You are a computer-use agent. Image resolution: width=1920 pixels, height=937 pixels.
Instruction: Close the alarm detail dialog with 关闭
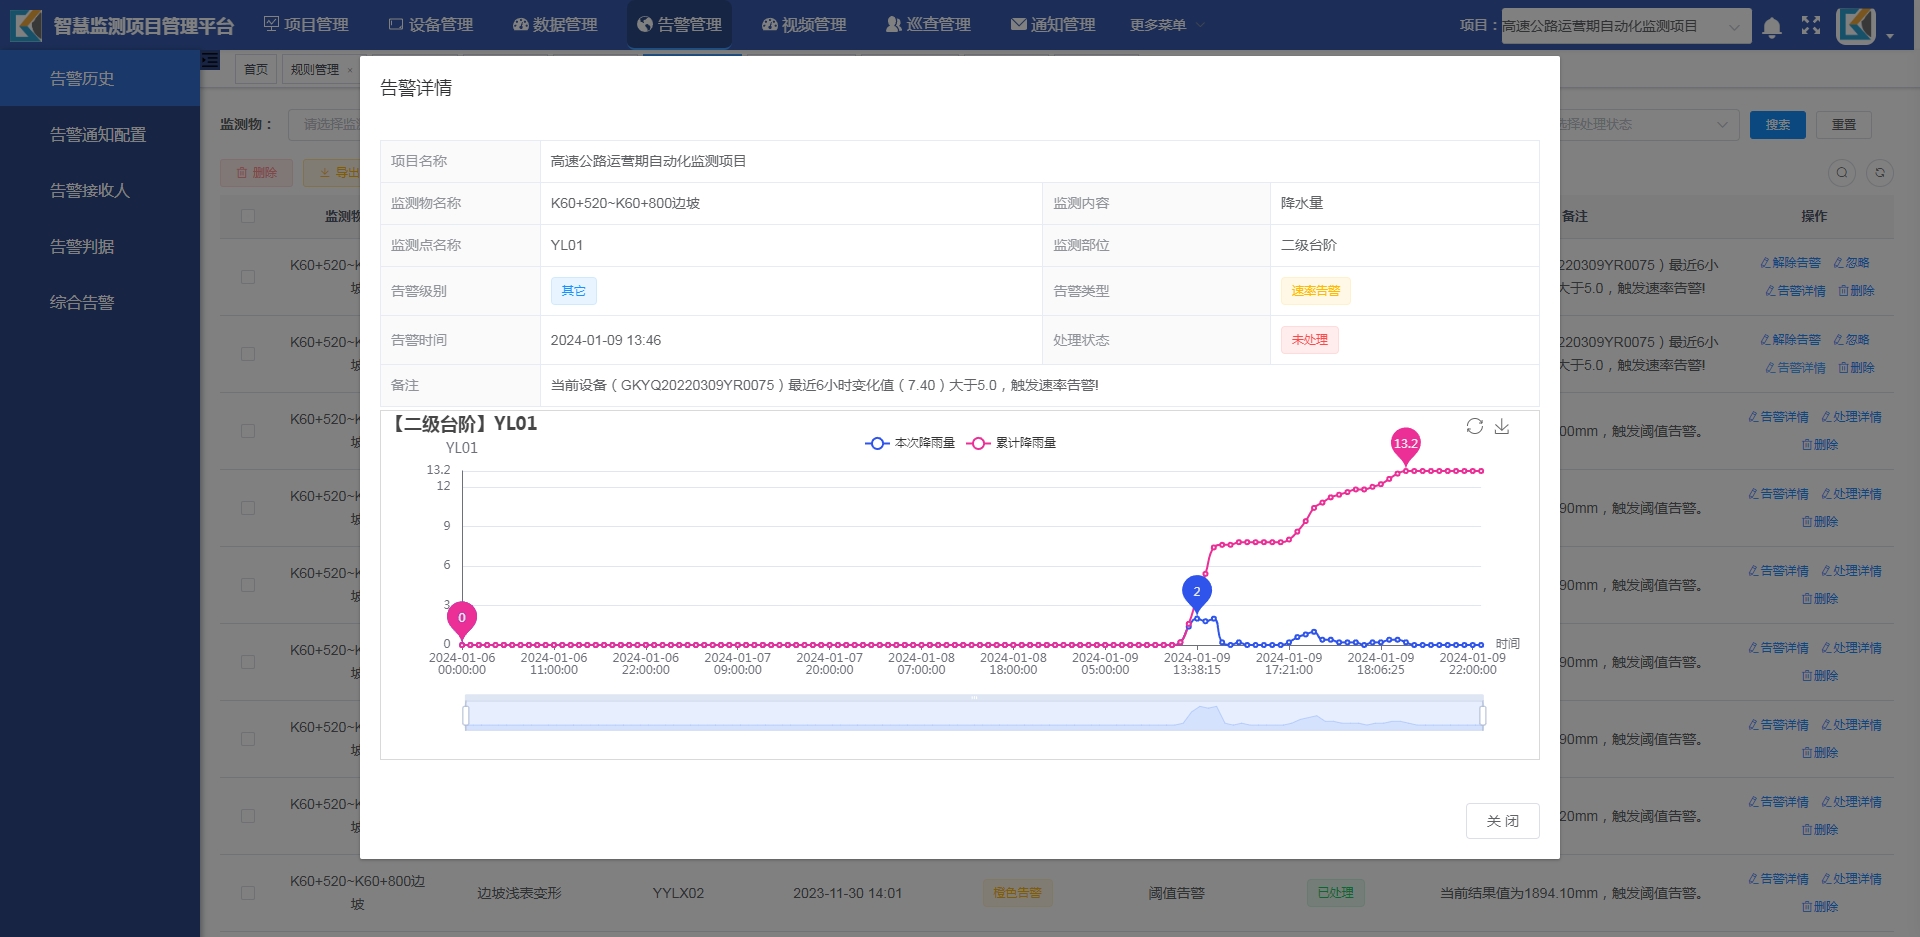1502,821
